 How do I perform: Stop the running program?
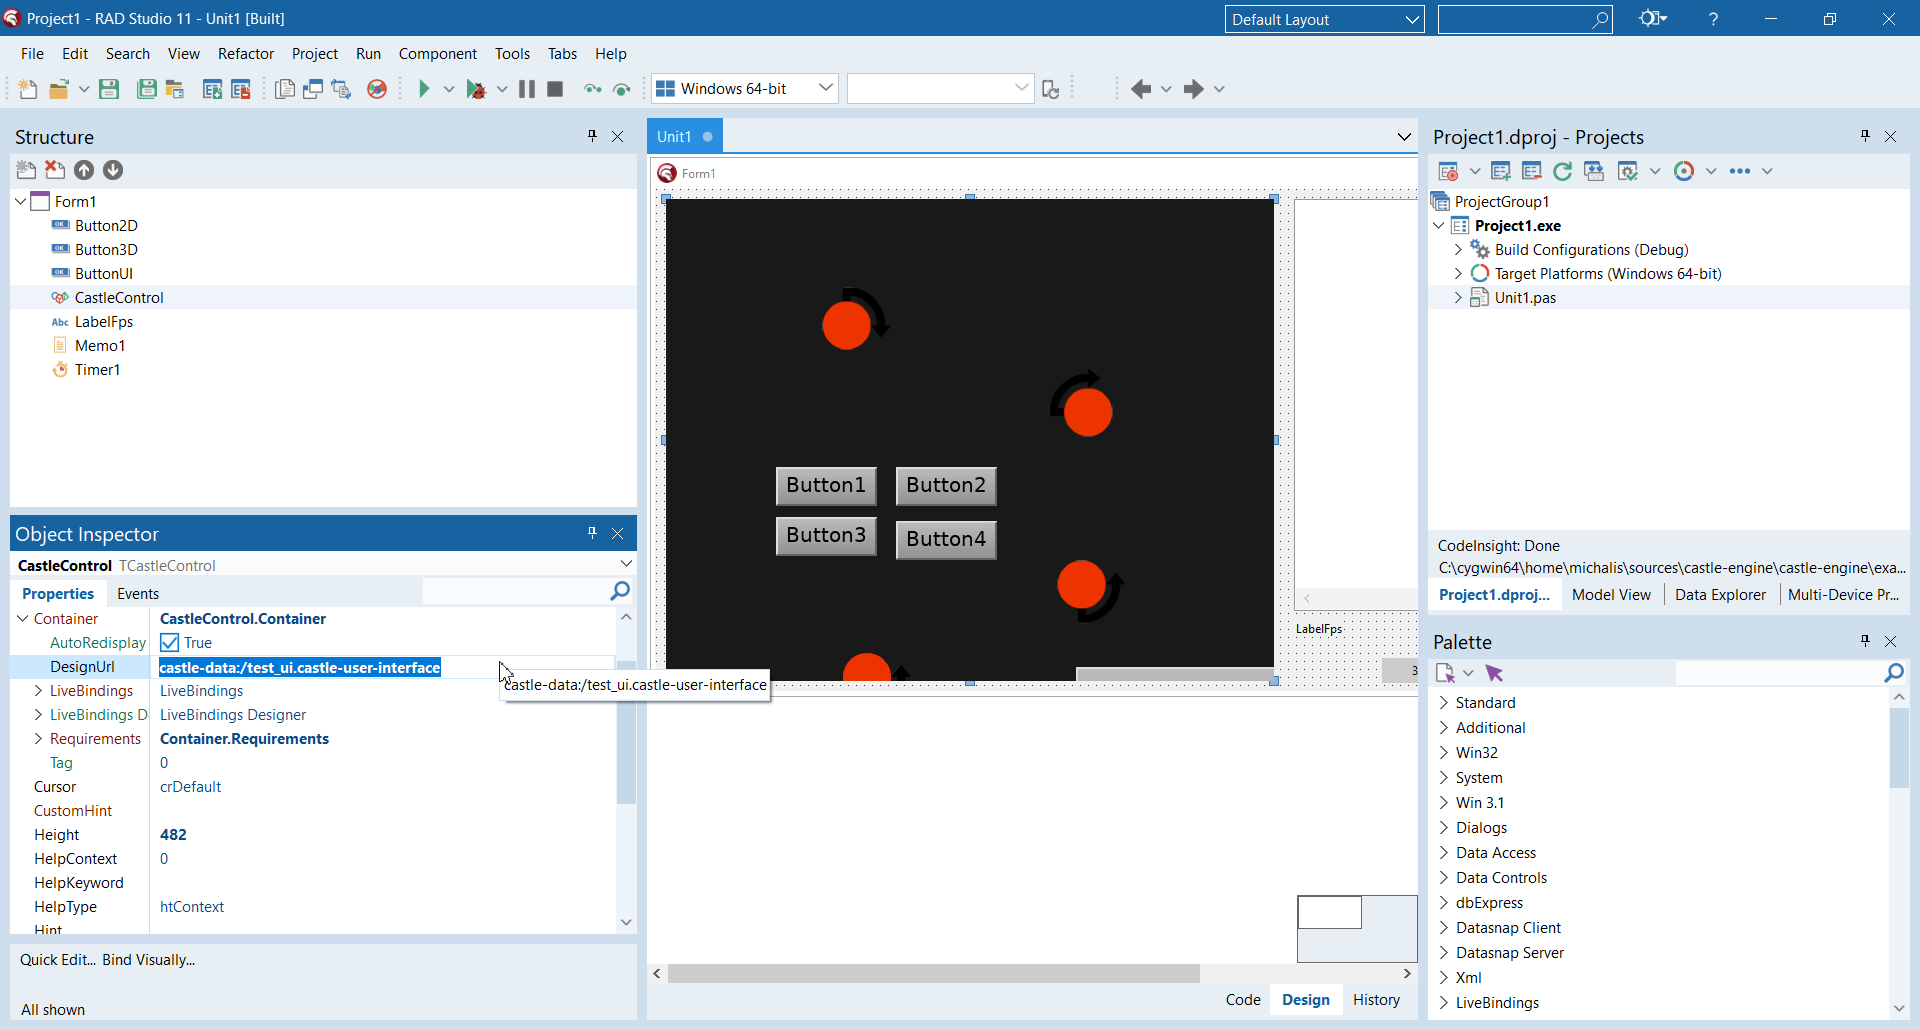555,88
